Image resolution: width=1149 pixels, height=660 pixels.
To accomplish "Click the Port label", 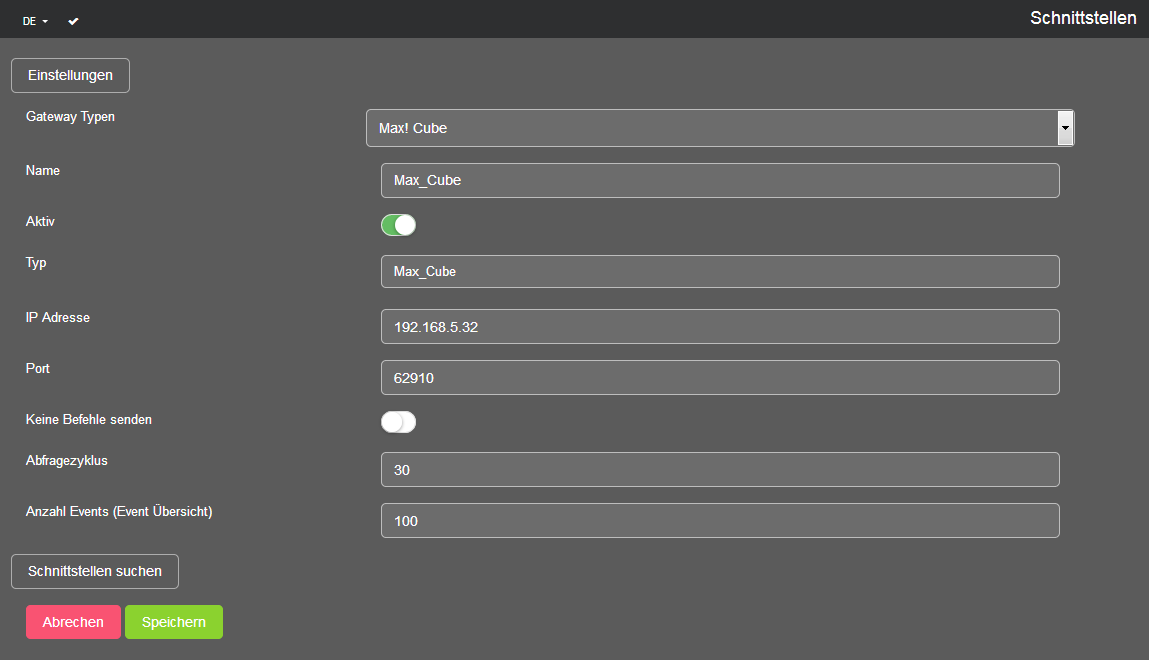I will click(37, 368).
